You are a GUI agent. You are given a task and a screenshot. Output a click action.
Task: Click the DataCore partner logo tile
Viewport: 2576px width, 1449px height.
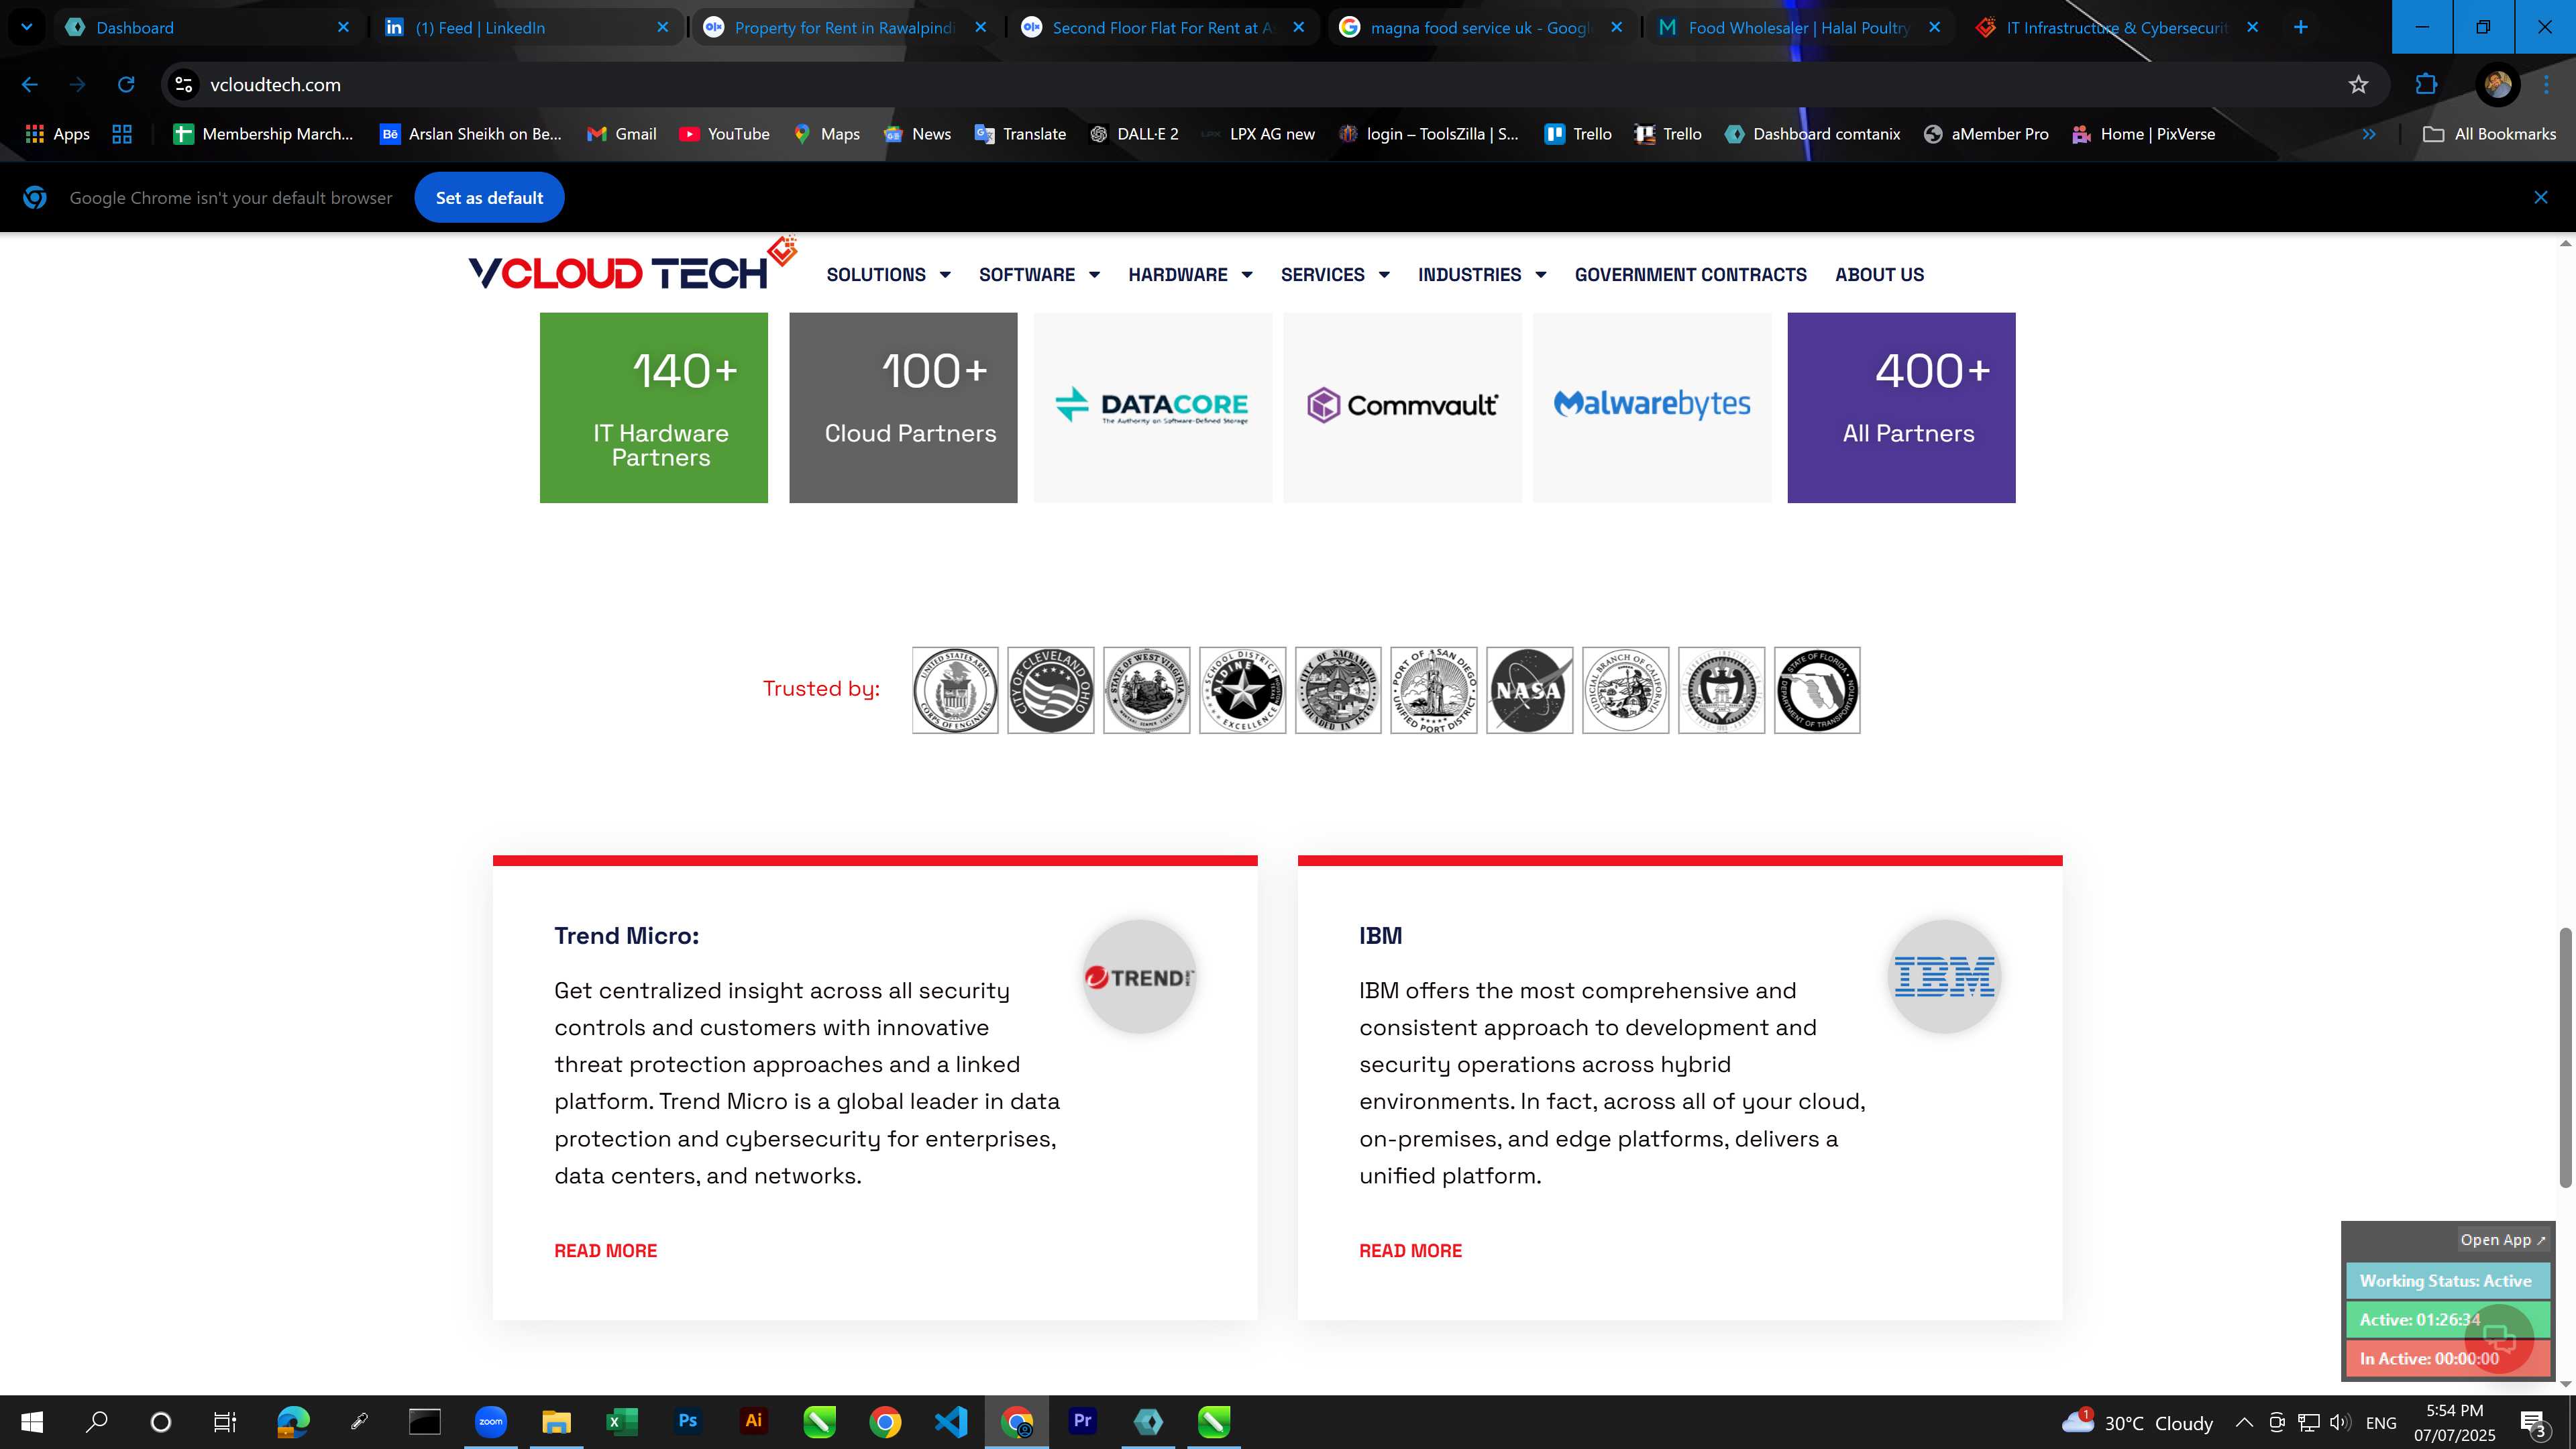(1152, 407)
